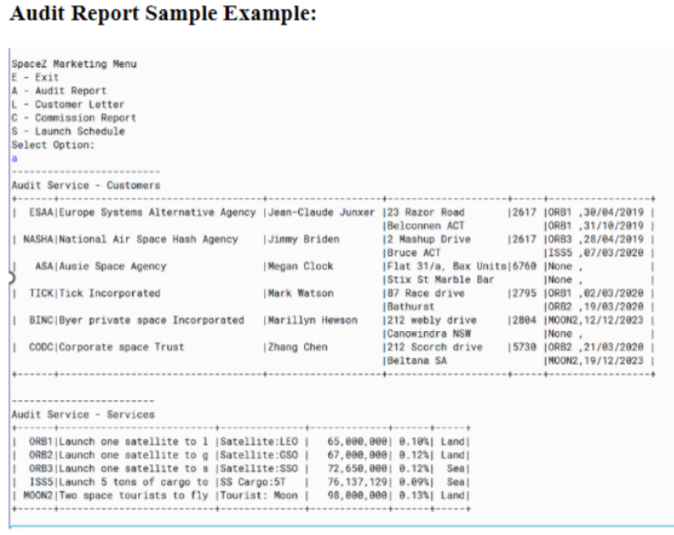Click the blue typed input 'a'
Viewport: 674px width, 535px height.
tap(15, 159)
